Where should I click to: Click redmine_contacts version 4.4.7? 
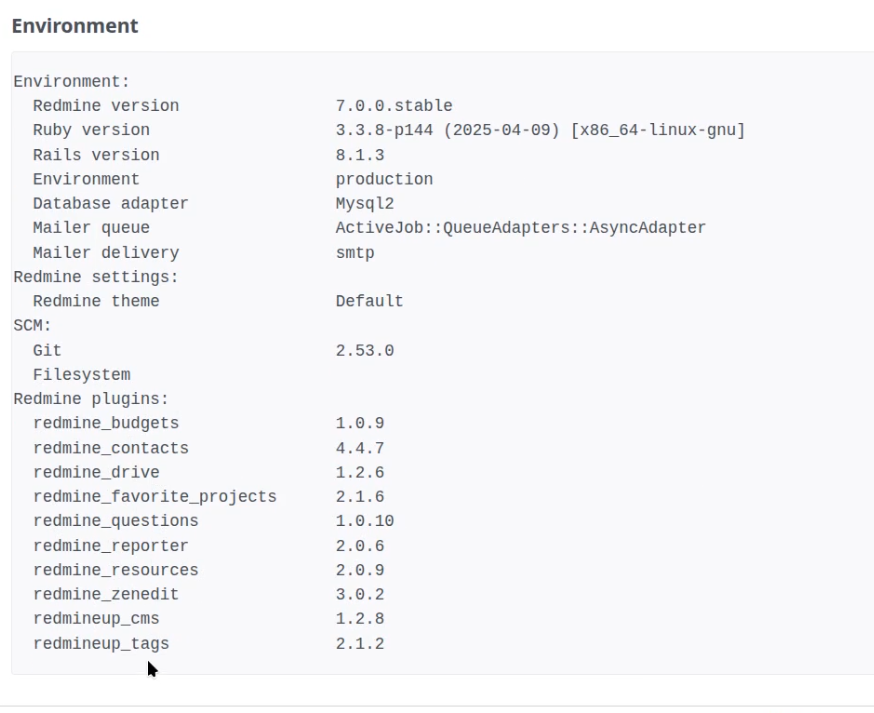click(360, 448)
